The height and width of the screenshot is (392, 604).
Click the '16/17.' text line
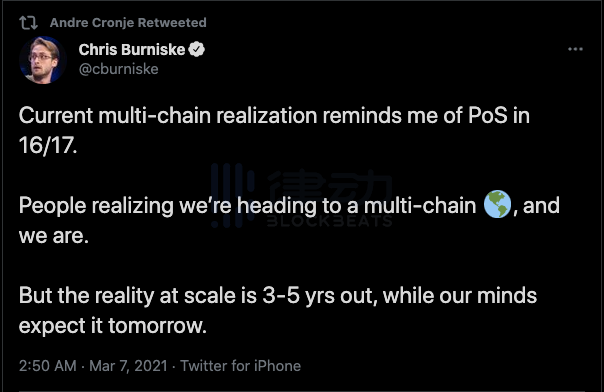click(48, 146)
